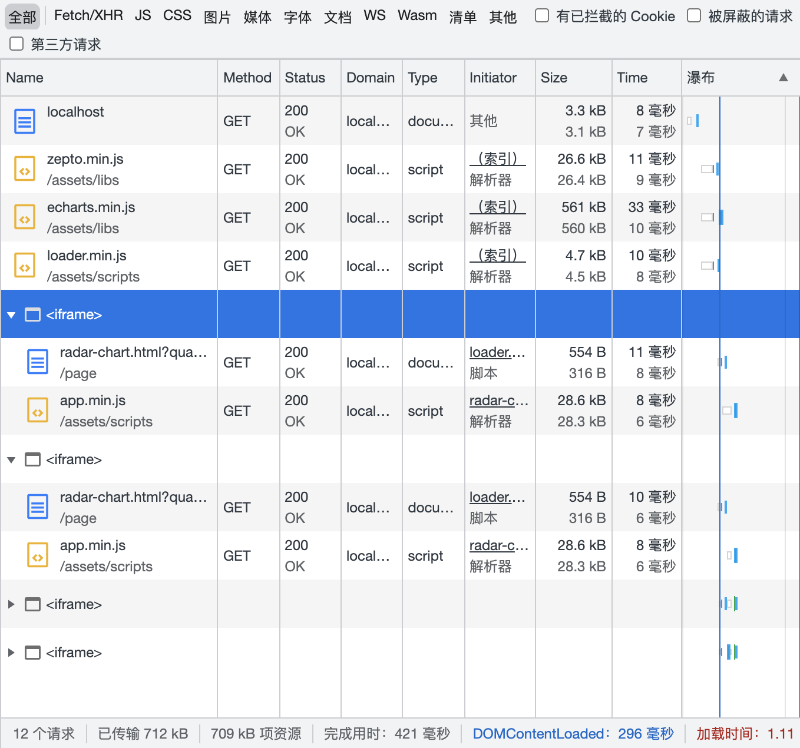
Task: Sort requests by the Method column
Action: click(x=248, y=78)
